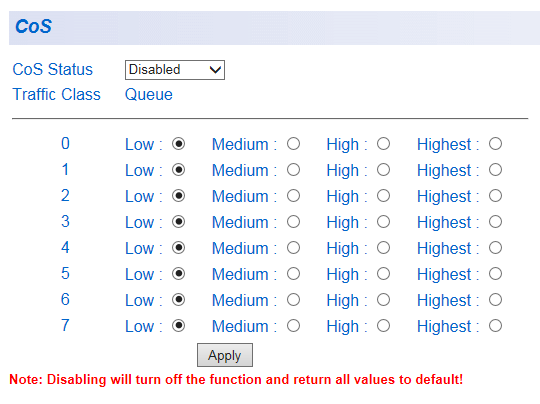Screen dimensions: 540x404
Task: Choose Low queue for traffic class 1
Action: tap(178, 170)
